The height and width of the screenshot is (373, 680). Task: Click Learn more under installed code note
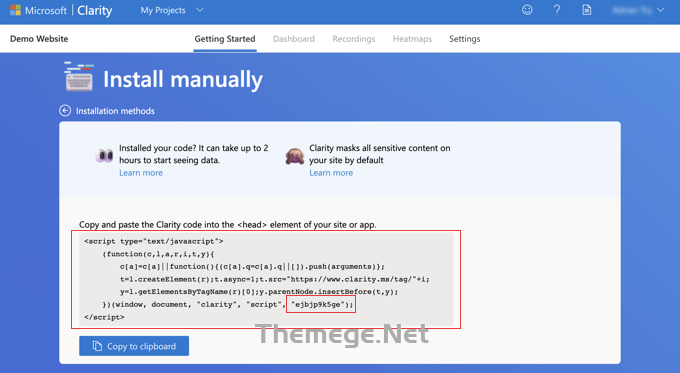141,173
